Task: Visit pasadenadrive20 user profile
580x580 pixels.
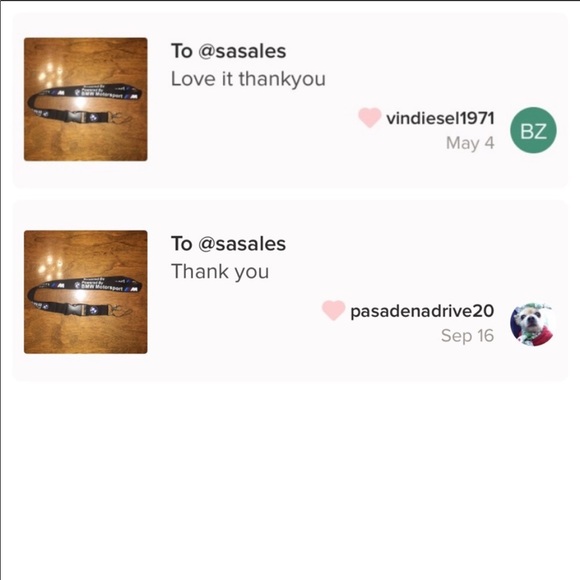Action: coord(422,311)
